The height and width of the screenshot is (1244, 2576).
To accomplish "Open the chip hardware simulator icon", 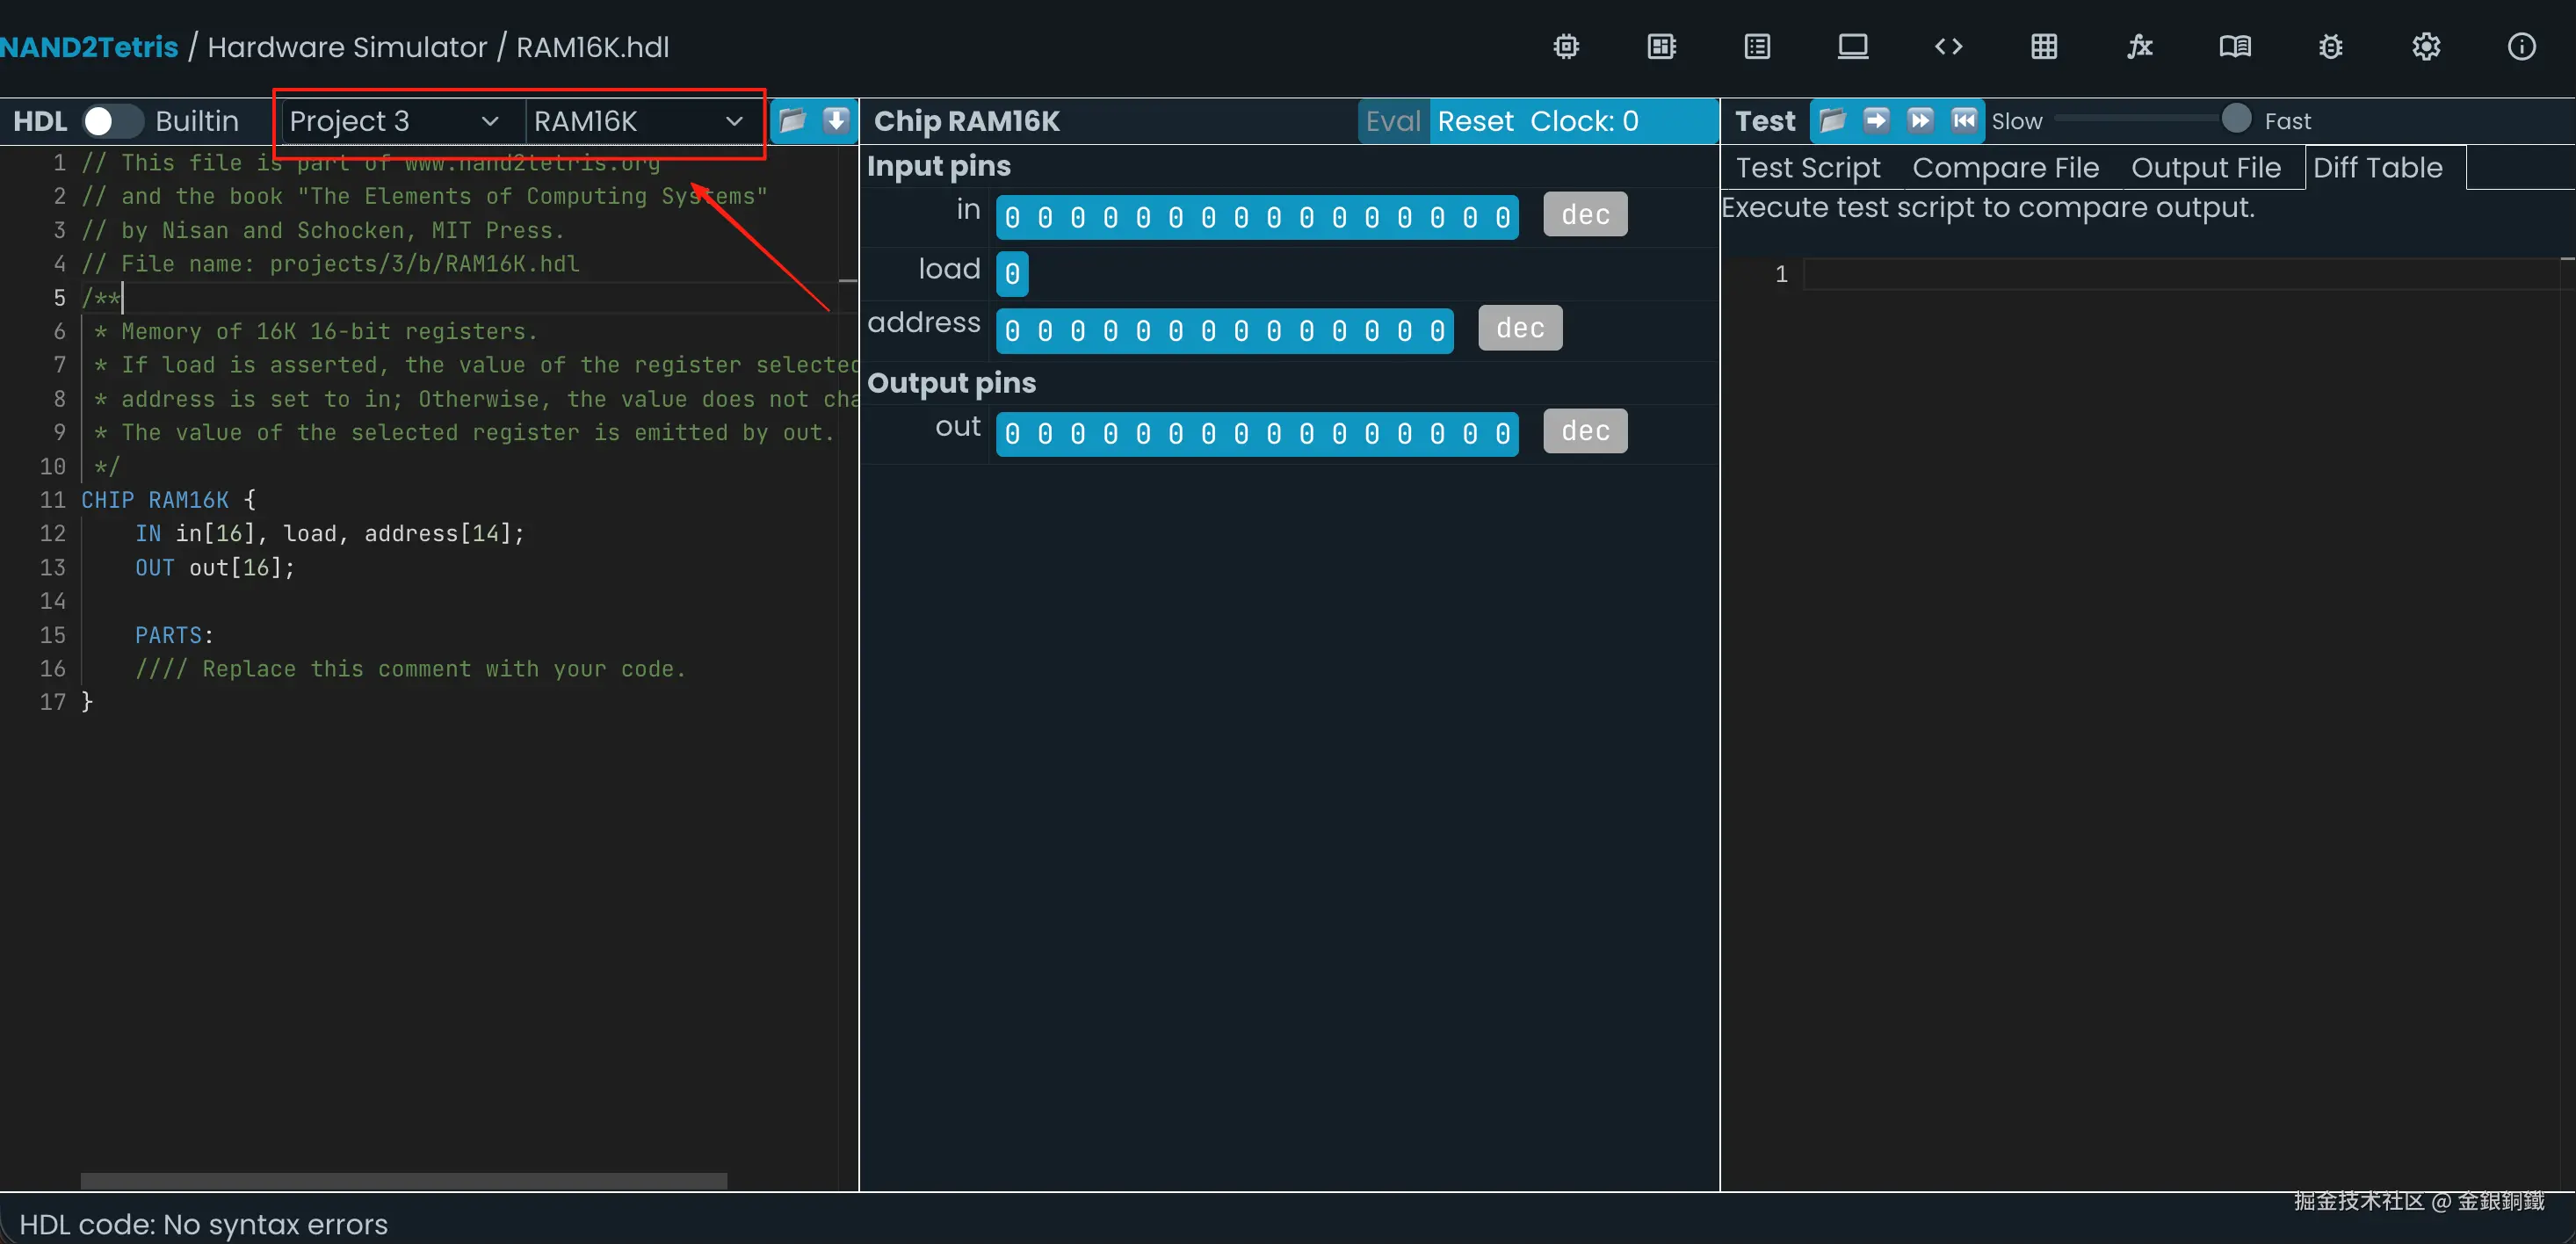I will [1566, 47].
